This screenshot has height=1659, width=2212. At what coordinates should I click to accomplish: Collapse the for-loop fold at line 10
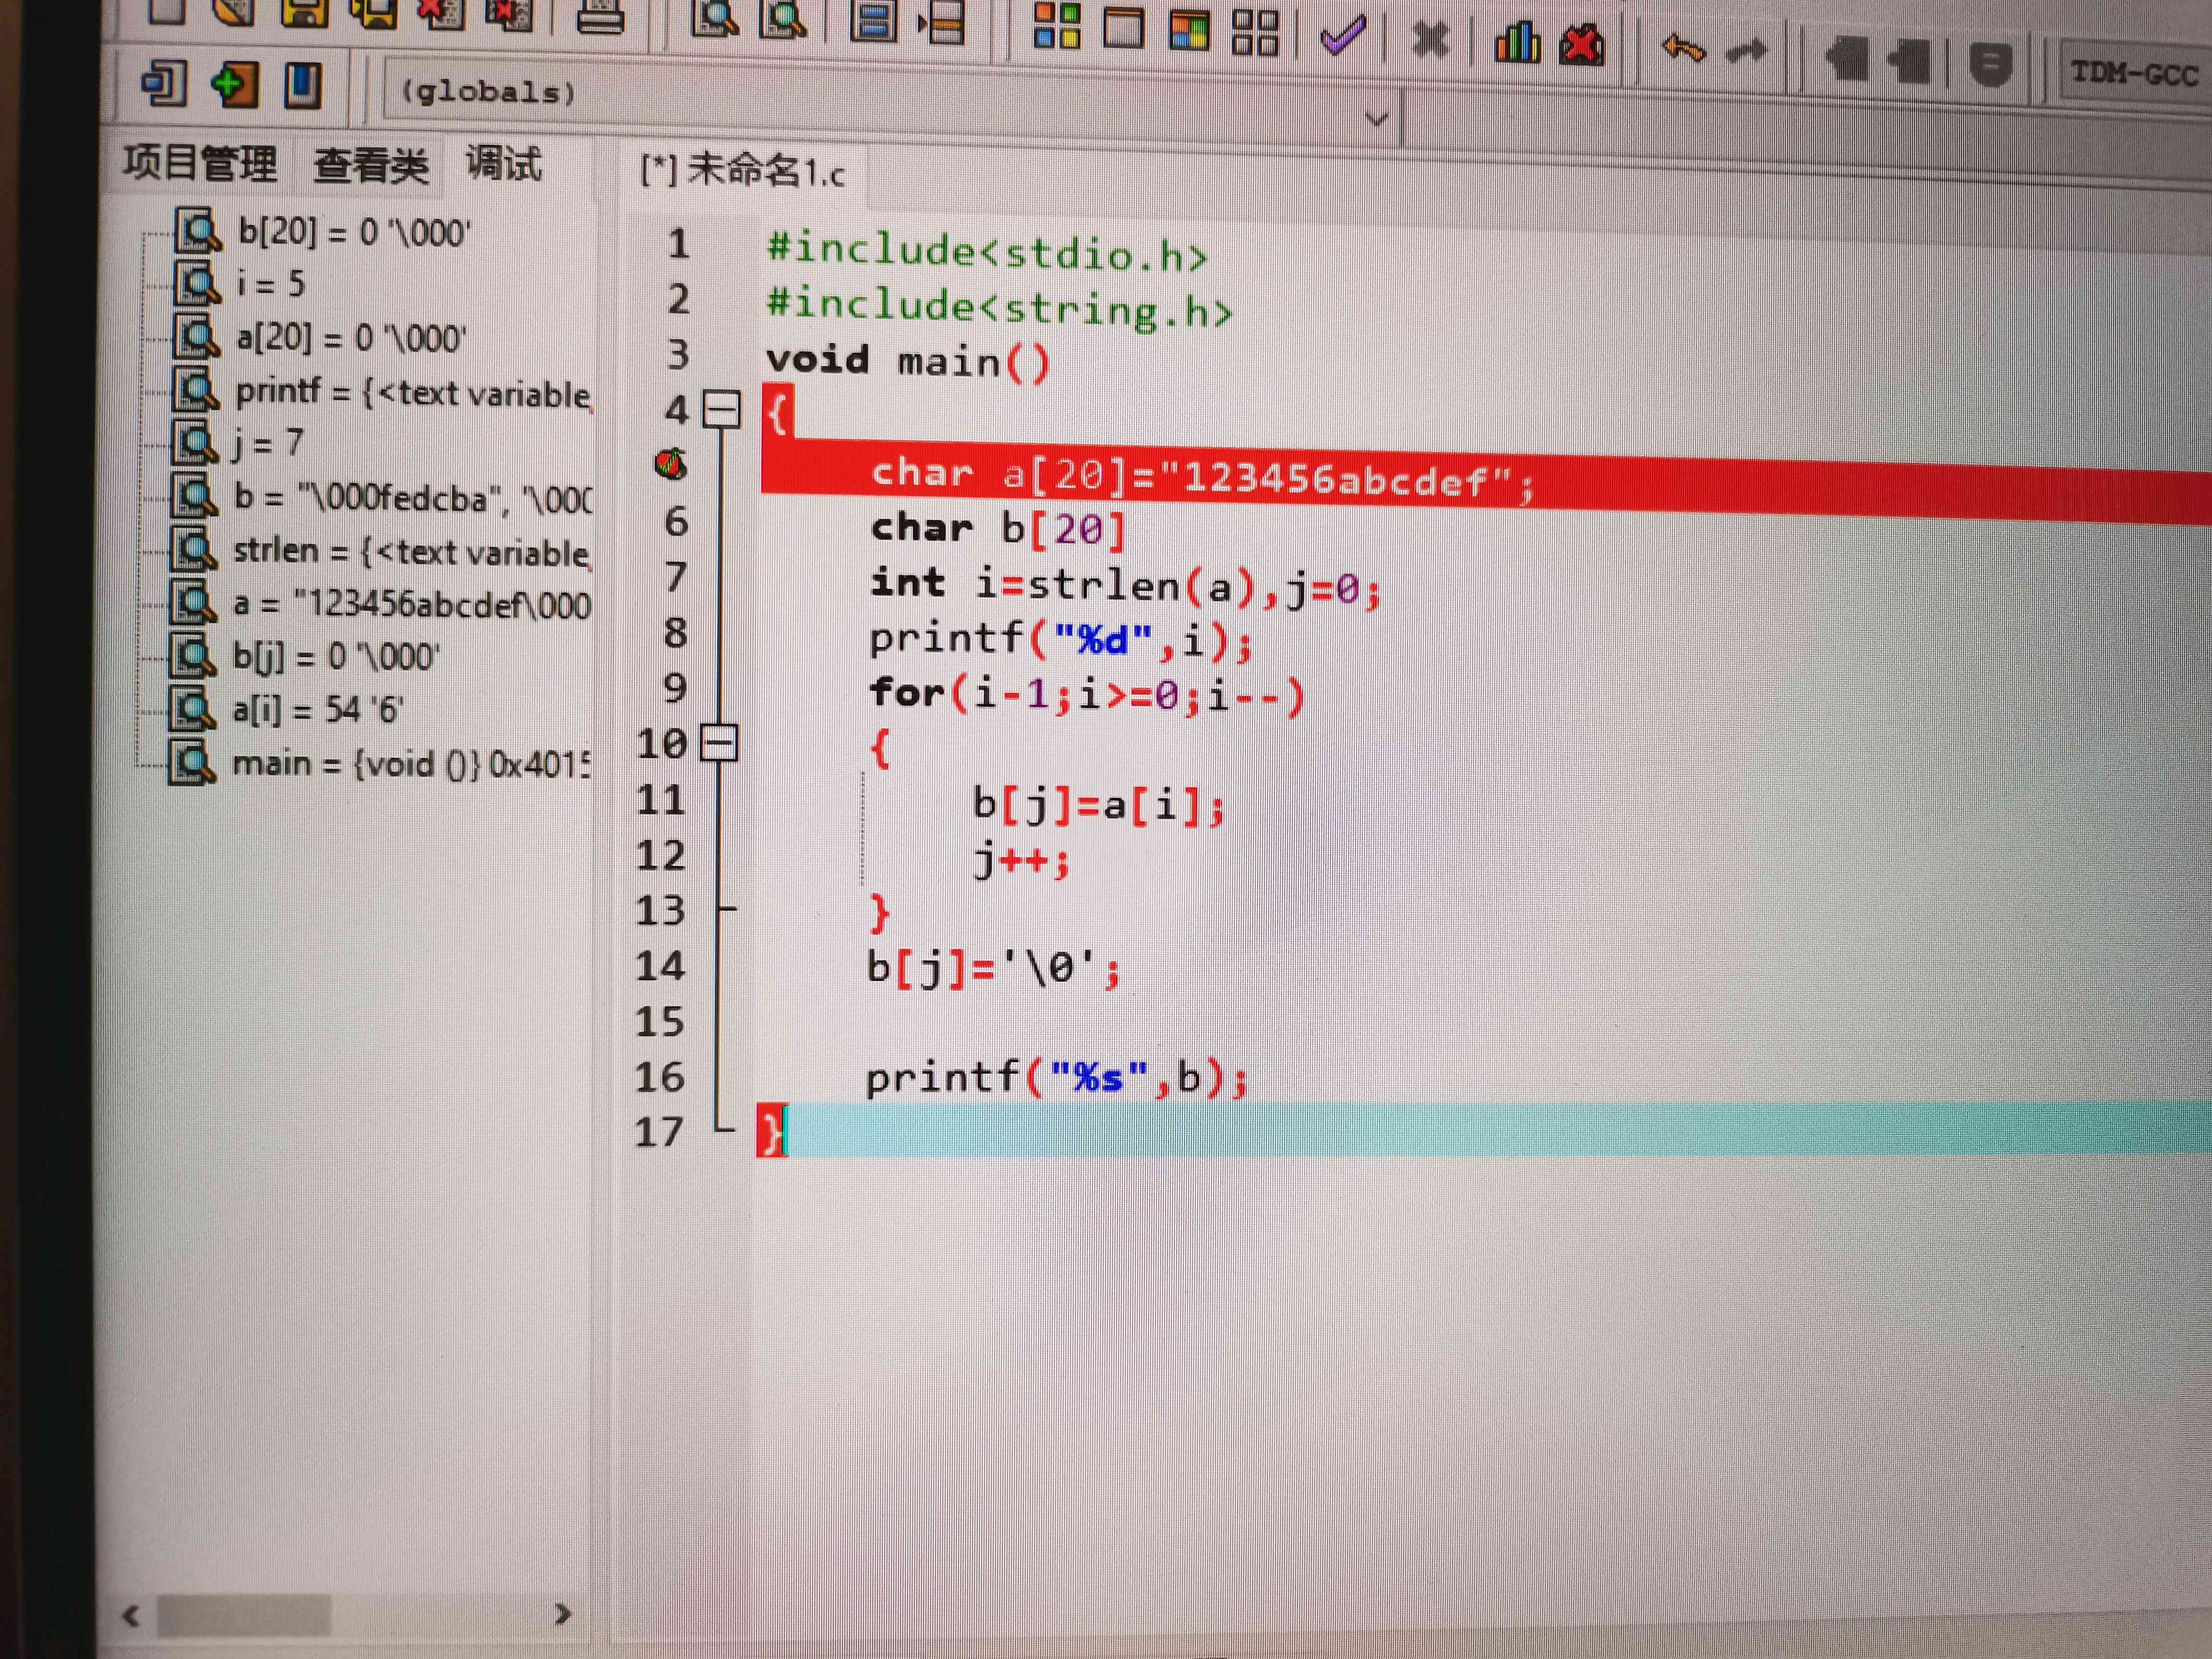pyautogui.click(x=719, y=743)
